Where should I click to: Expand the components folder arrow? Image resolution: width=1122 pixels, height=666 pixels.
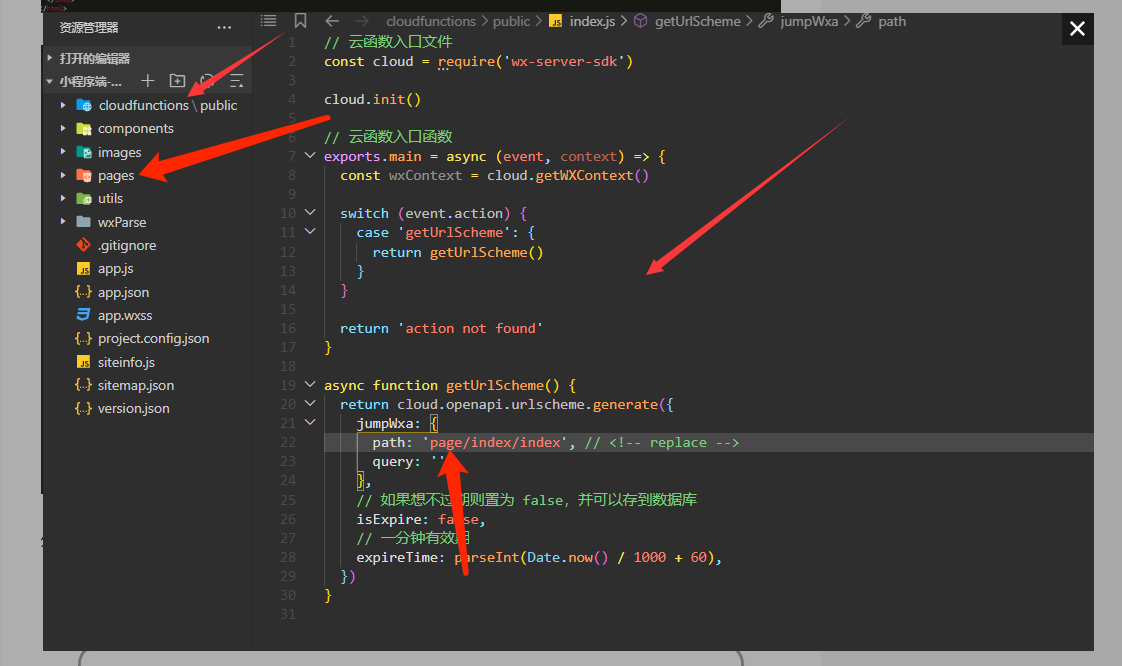(63, 129)
